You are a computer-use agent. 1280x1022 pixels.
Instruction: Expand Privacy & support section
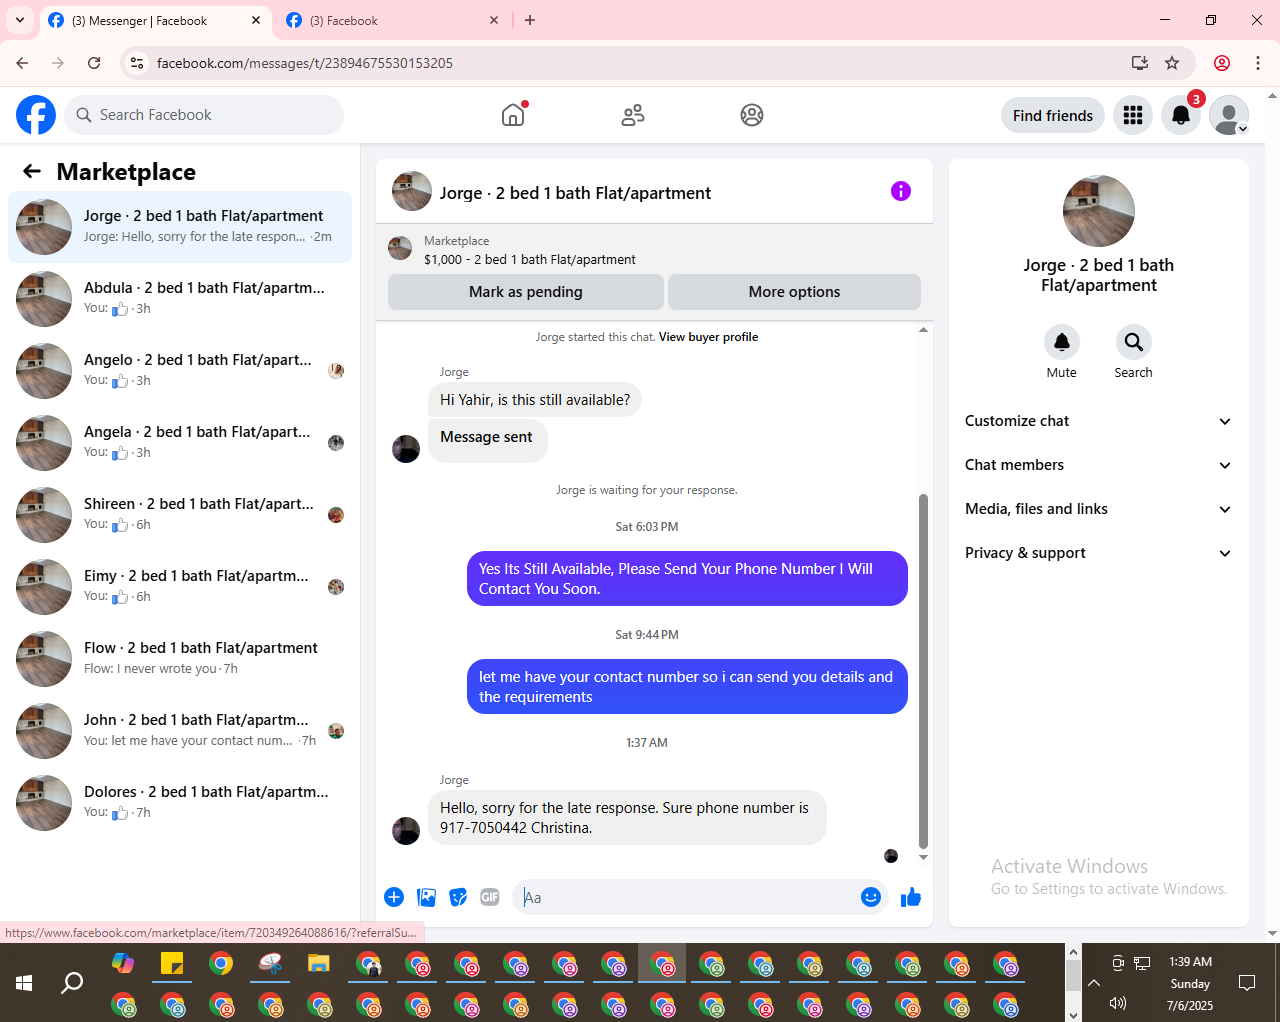[1098, 553]
